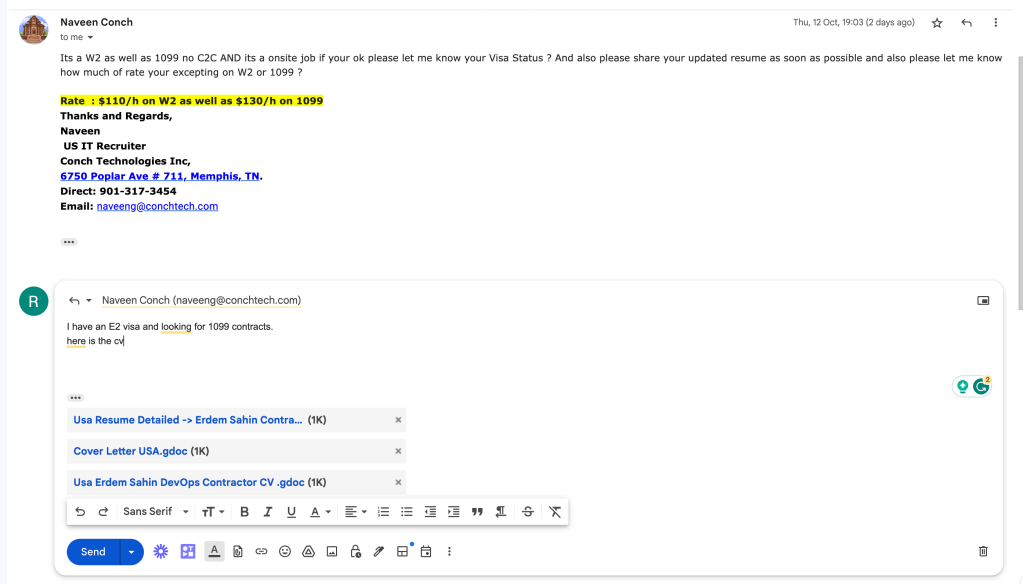
Task: Pop out the reply into a new window
Action: [983, 301]
